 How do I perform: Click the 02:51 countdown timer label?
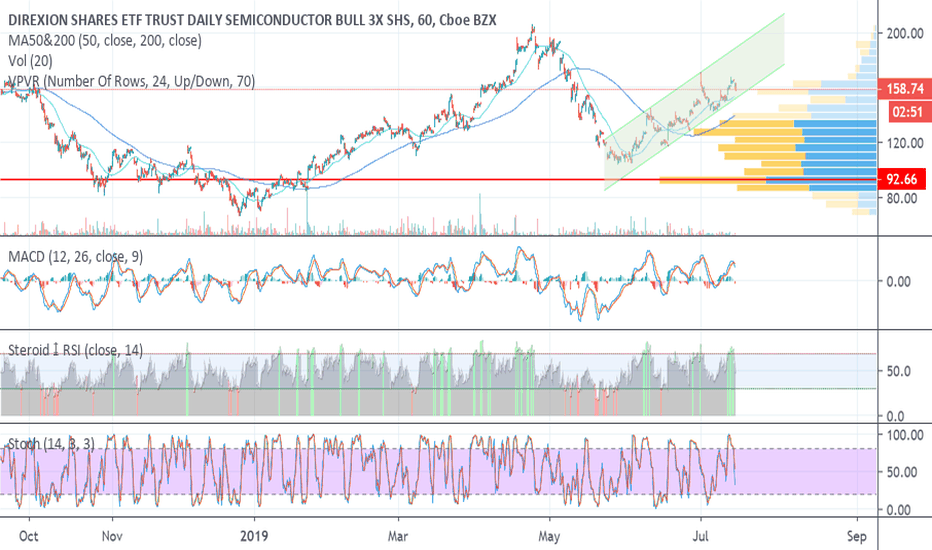(909, 112)
